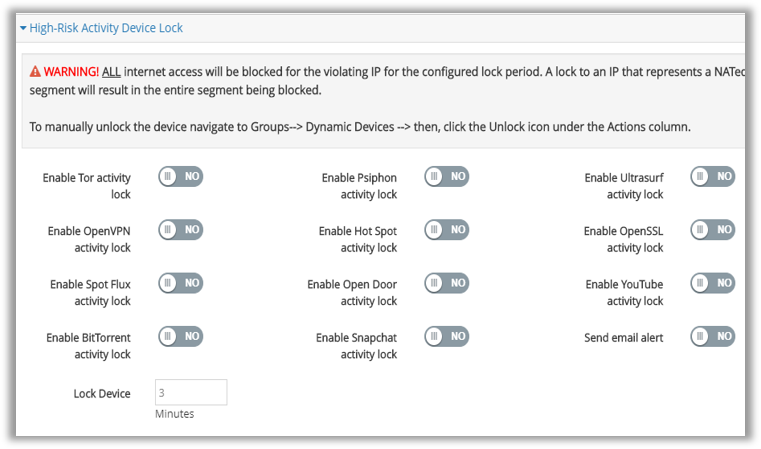
Task: Turn on Psiphon activity lock
Action: coord(447,176)
